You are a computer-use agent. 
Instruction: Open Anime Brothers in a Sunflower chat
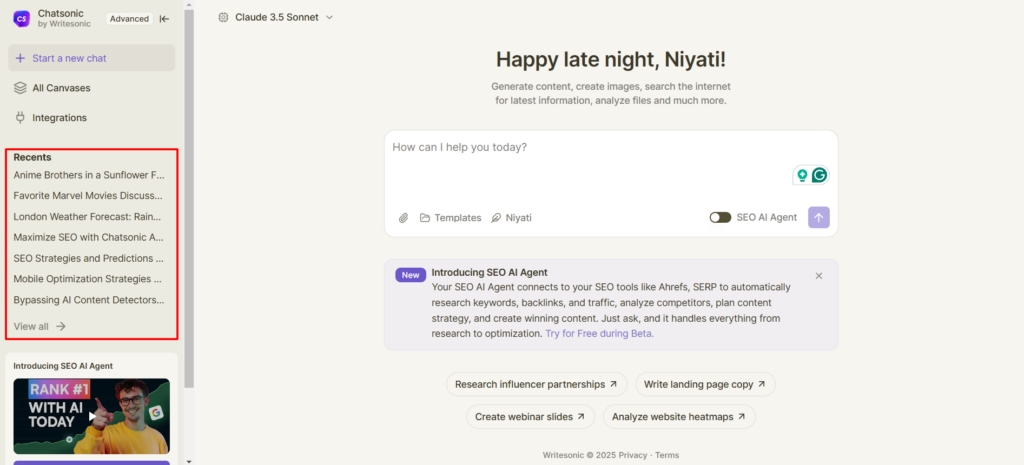pyautogui.click(x=89, y=175)
